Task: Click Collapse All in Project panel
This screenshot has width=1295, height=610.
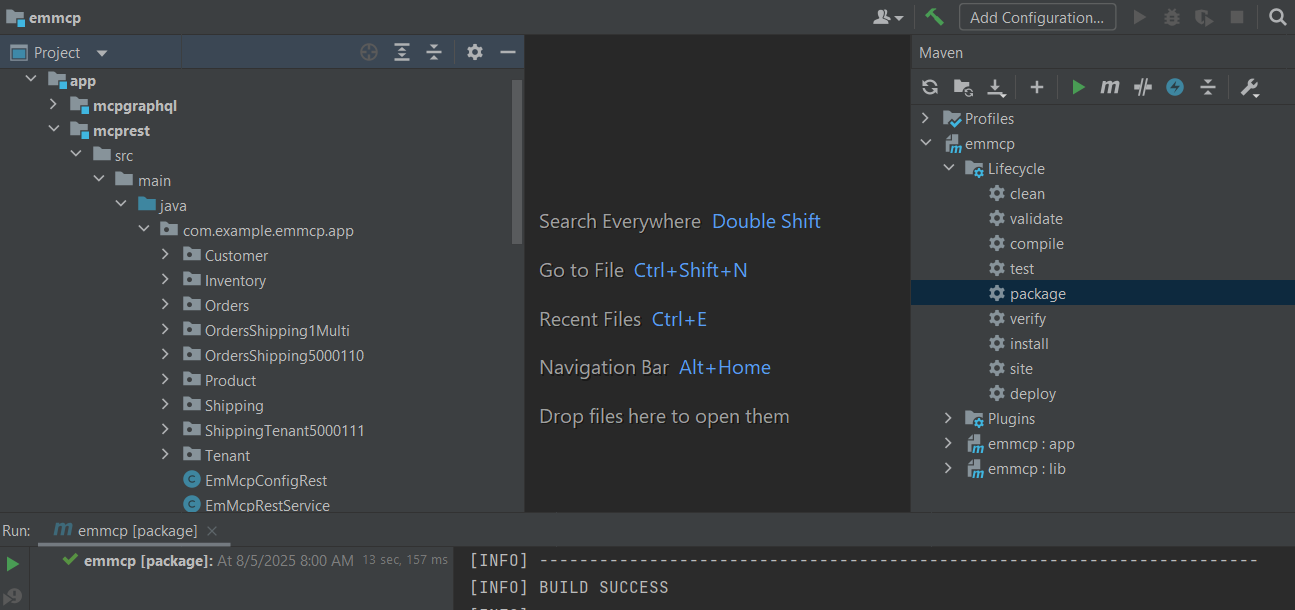Action: (x=434, y=52)
